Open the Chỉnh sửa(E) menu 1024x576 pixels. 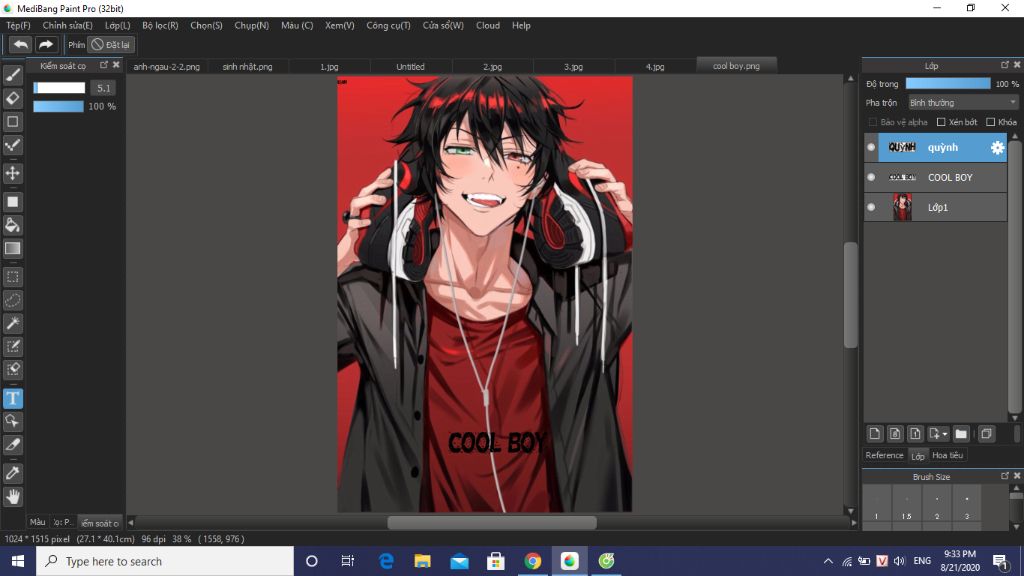tap(67, 25)
